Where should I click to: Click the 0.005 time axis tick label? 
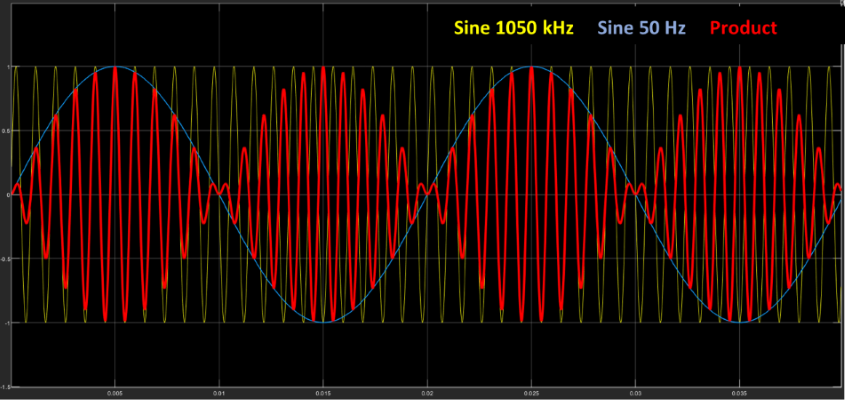tap(115, 394)
